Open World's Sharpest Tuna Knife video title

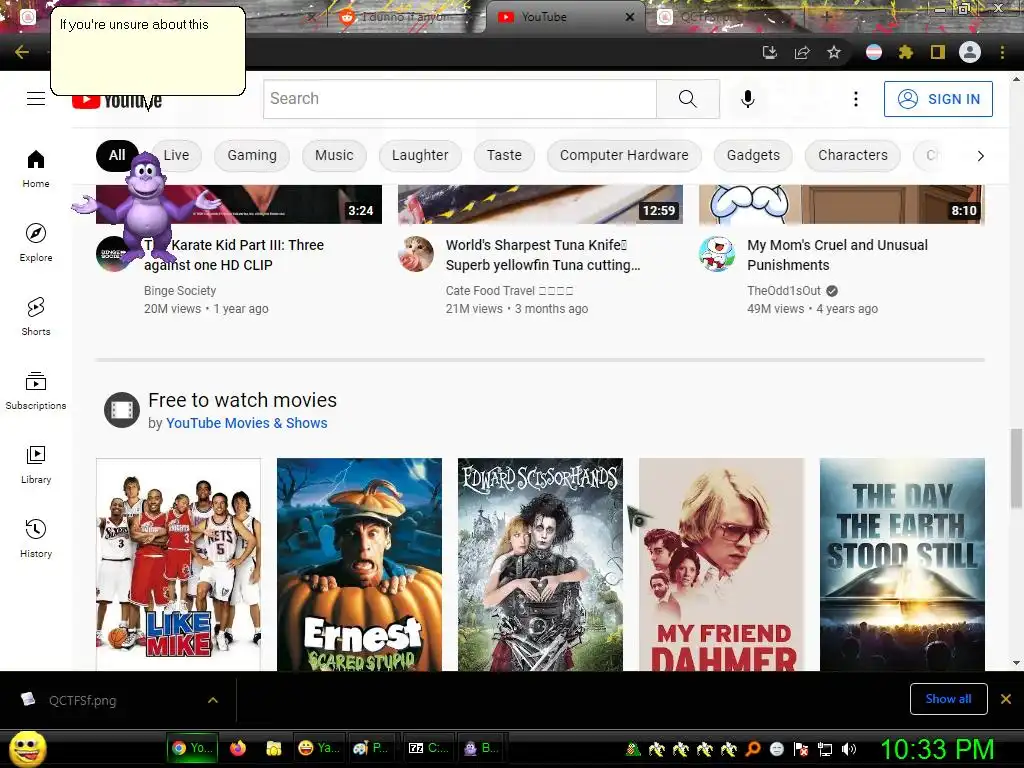point(543,255)
